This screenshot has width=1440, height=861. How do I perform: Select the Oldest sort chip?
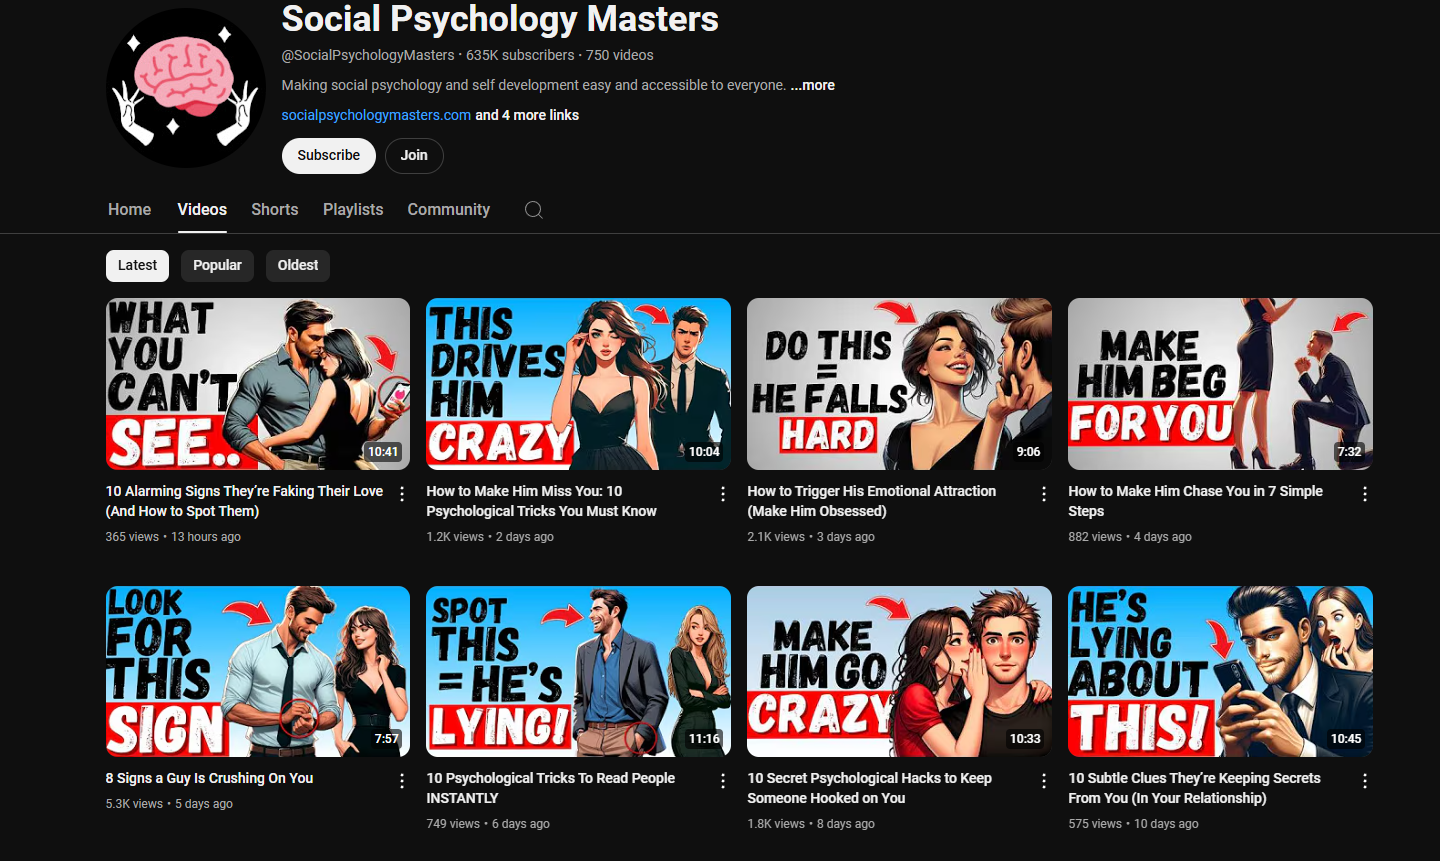click(298, 265)
